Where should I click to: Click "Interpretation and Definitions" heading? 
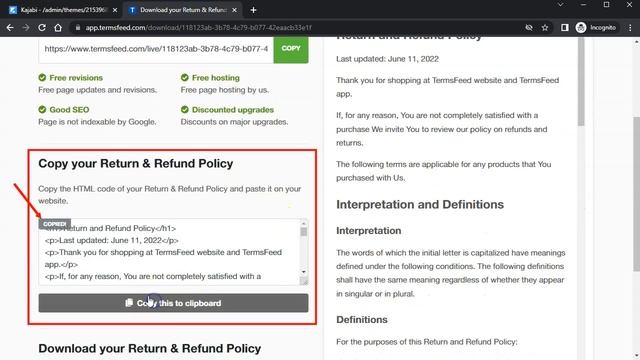click(x=420, y=204)
